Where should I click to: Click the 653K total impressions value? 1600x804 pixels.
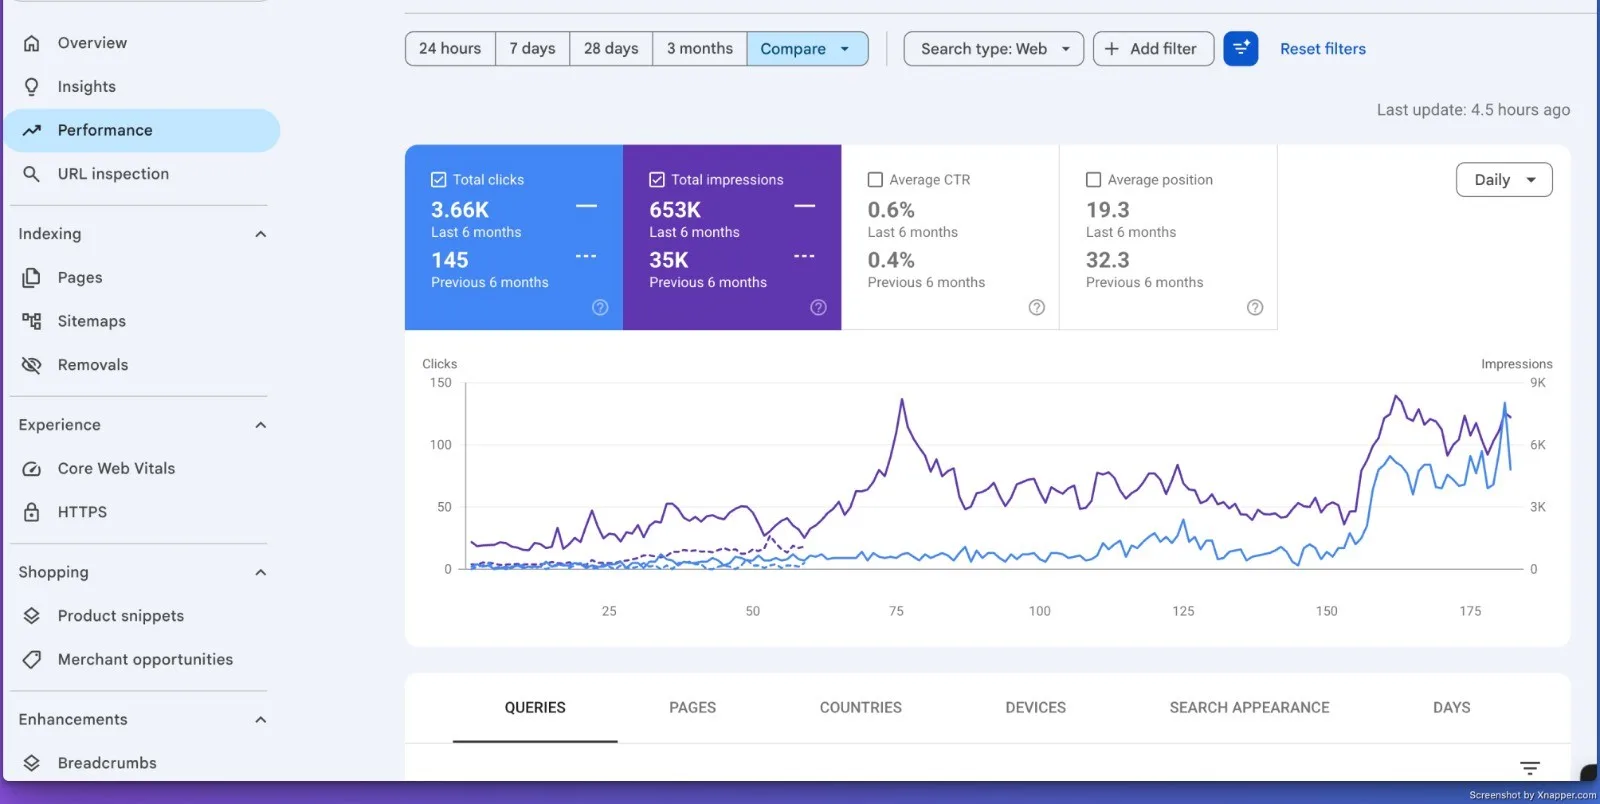(x=675, y=210)
